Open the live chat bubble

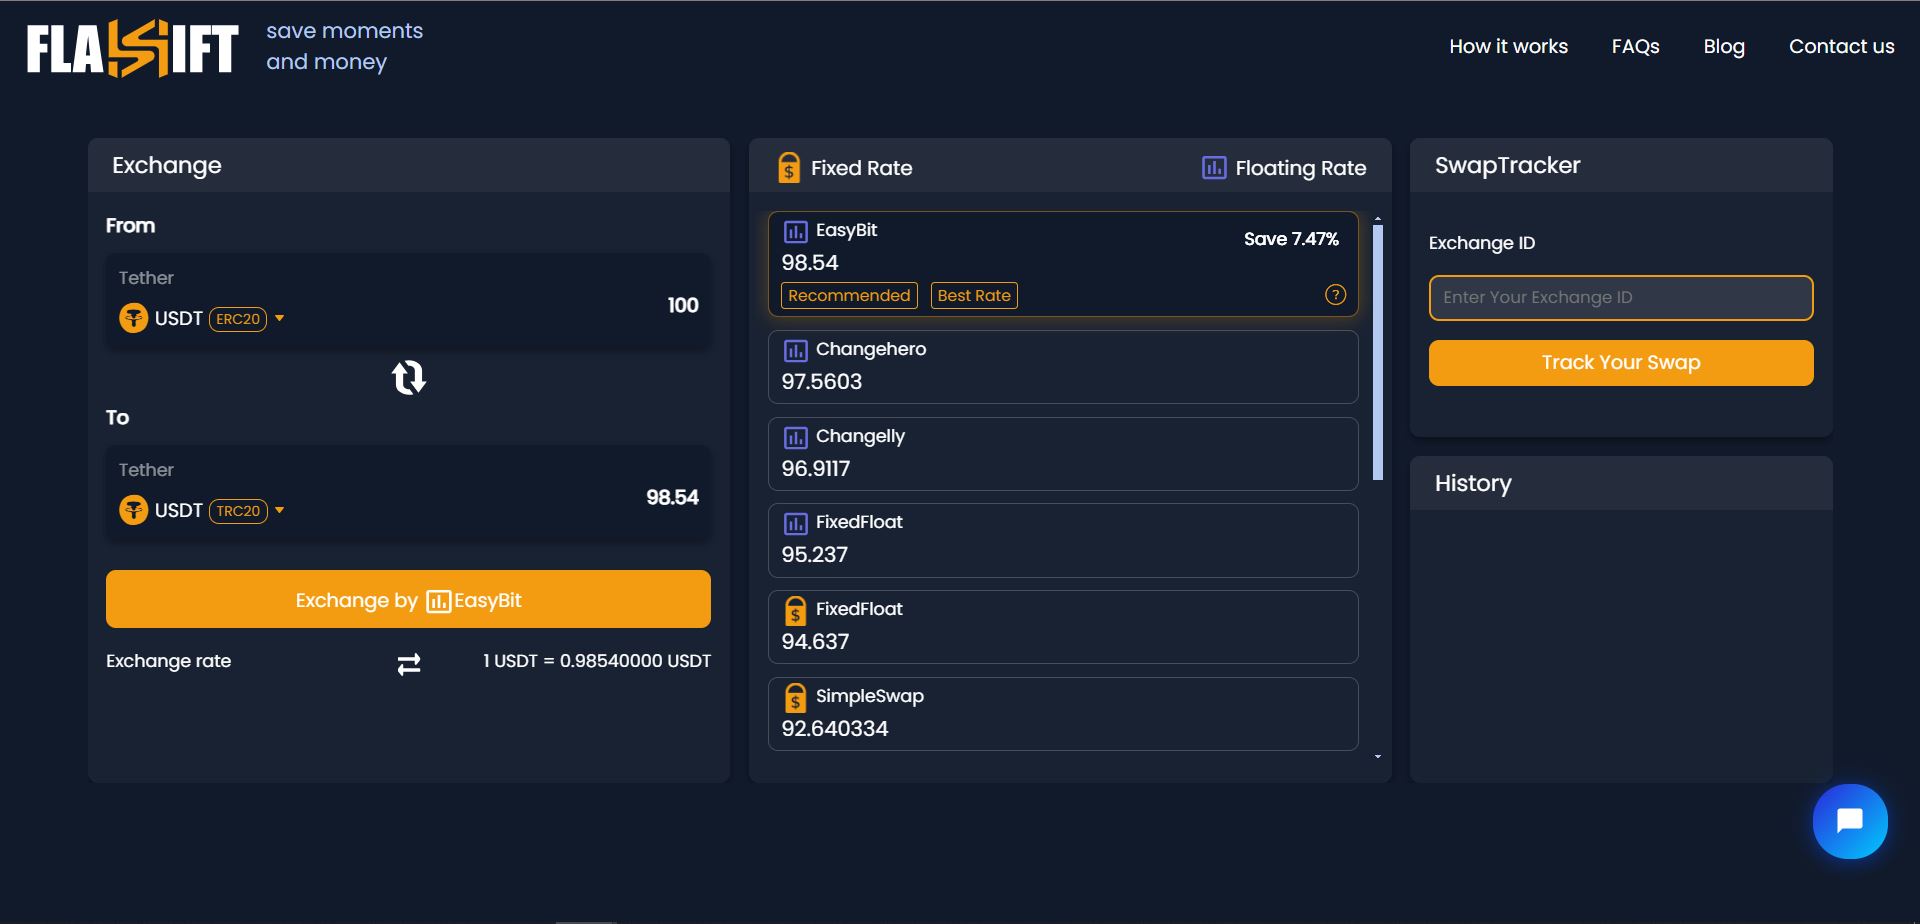point(1850,821)
